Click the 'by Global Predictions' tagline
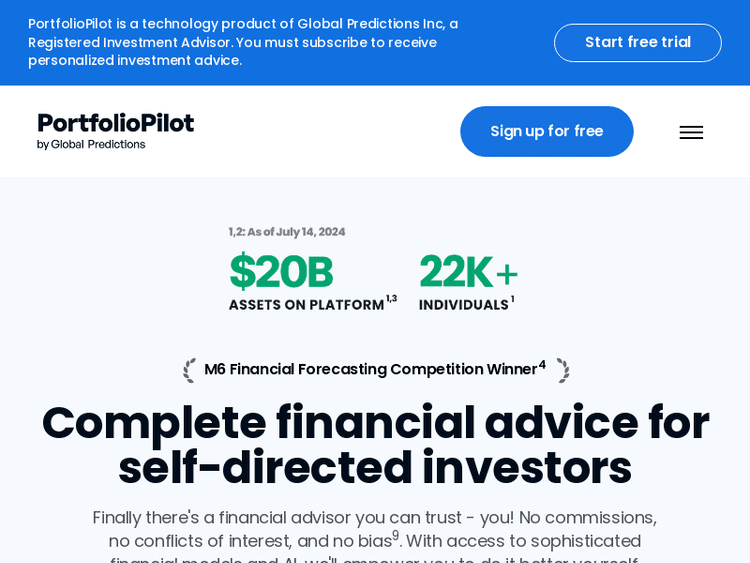 (x=91, y=145)
